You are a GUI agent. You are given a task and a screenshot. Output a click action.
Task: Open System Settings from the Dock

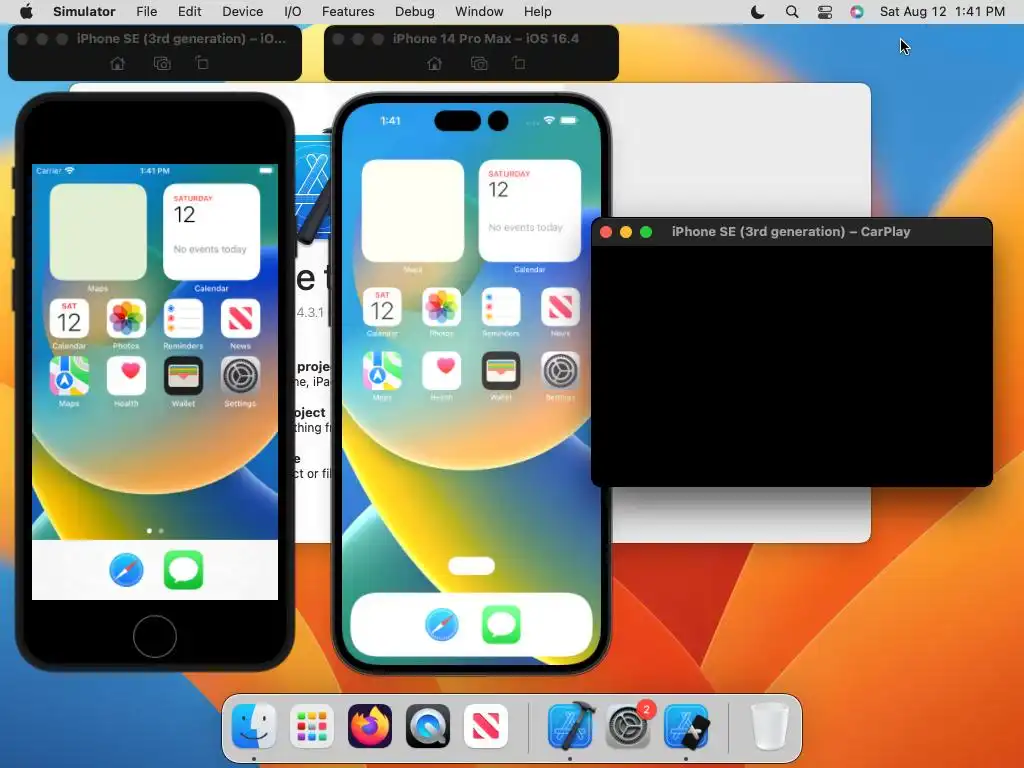(x=628, y=726)
